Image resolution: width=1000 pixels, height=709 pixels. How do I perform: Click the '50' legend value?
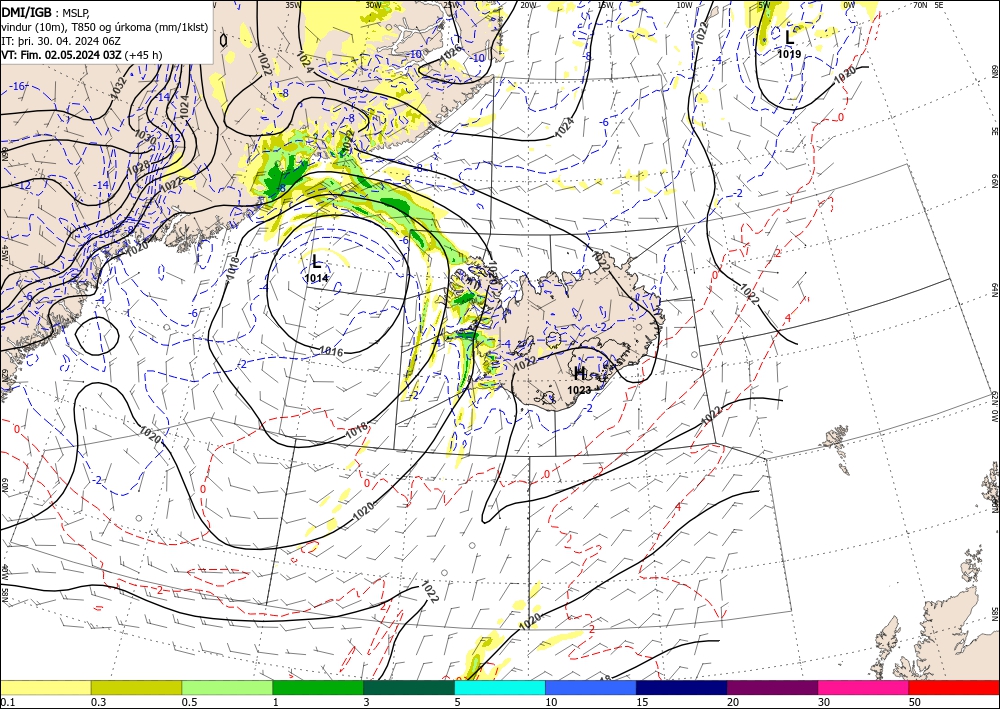click(915, 702)
